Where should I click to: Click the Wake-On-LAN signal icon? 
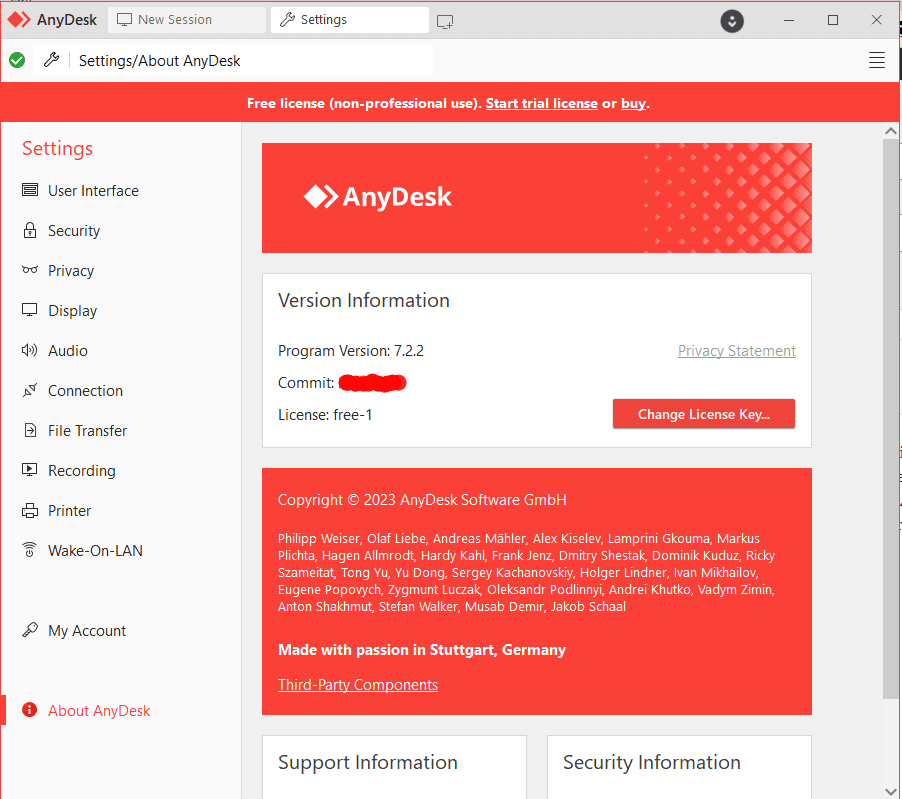(30, 550)
